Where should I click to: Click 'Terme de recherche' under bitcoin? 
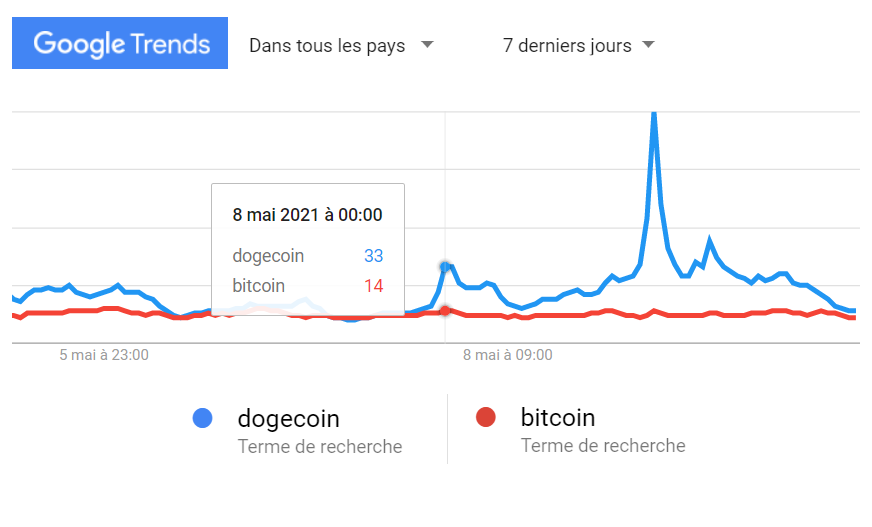coord(603,445)
